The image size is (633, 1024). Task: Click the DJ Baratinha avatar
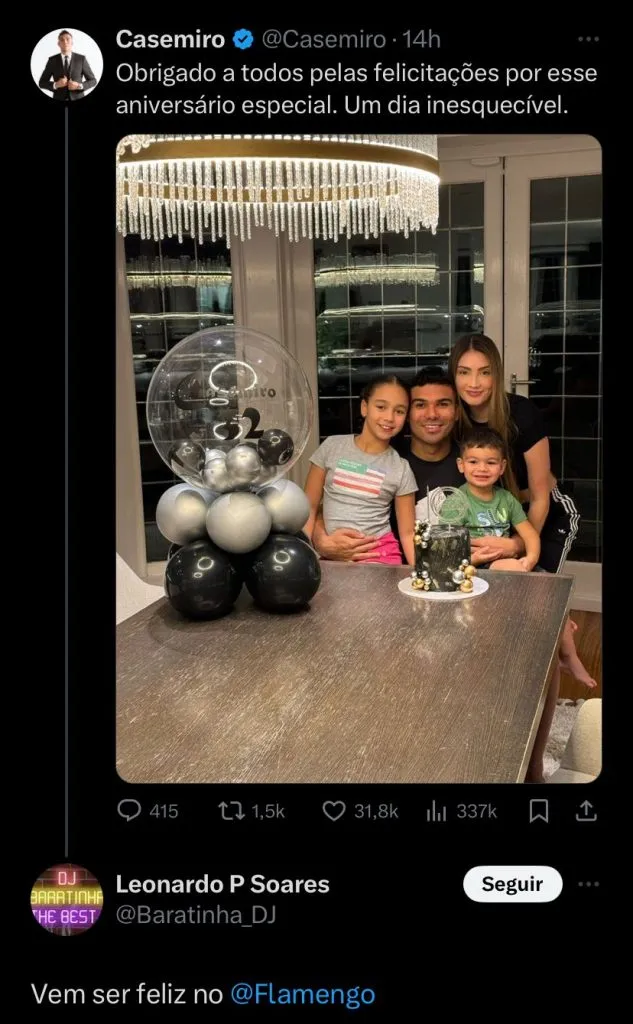pyautogui.click(x=66, y=900)
